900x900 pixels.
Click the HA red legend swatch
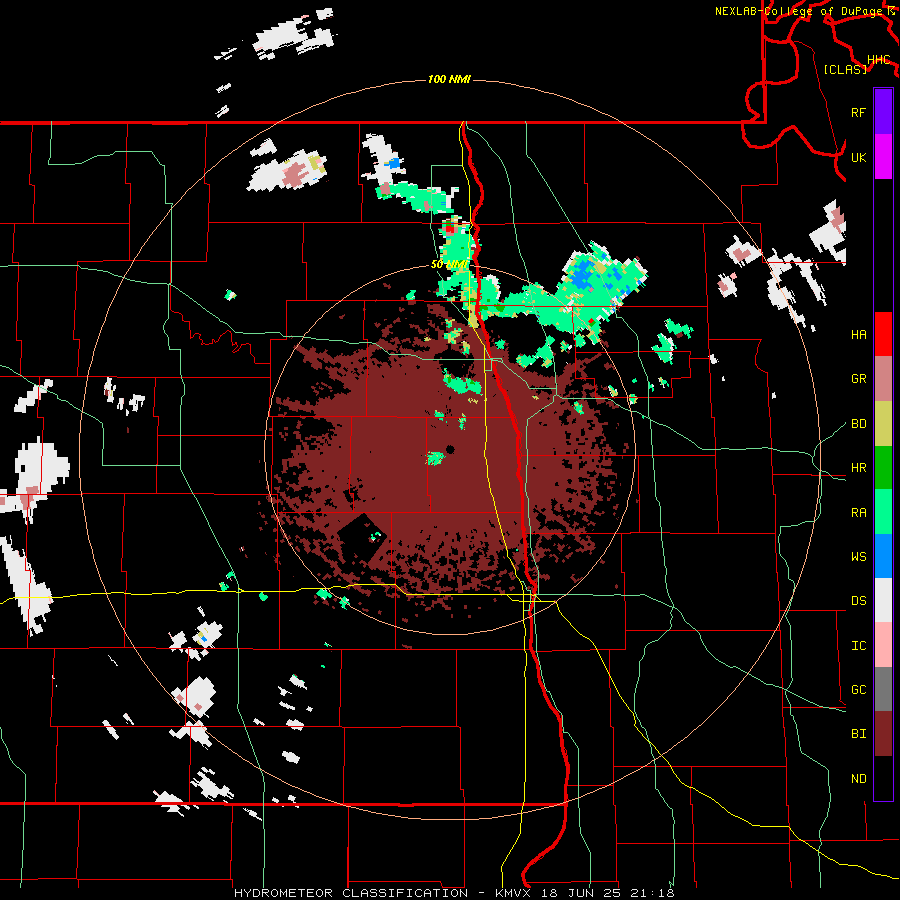[x=883, y=334]
